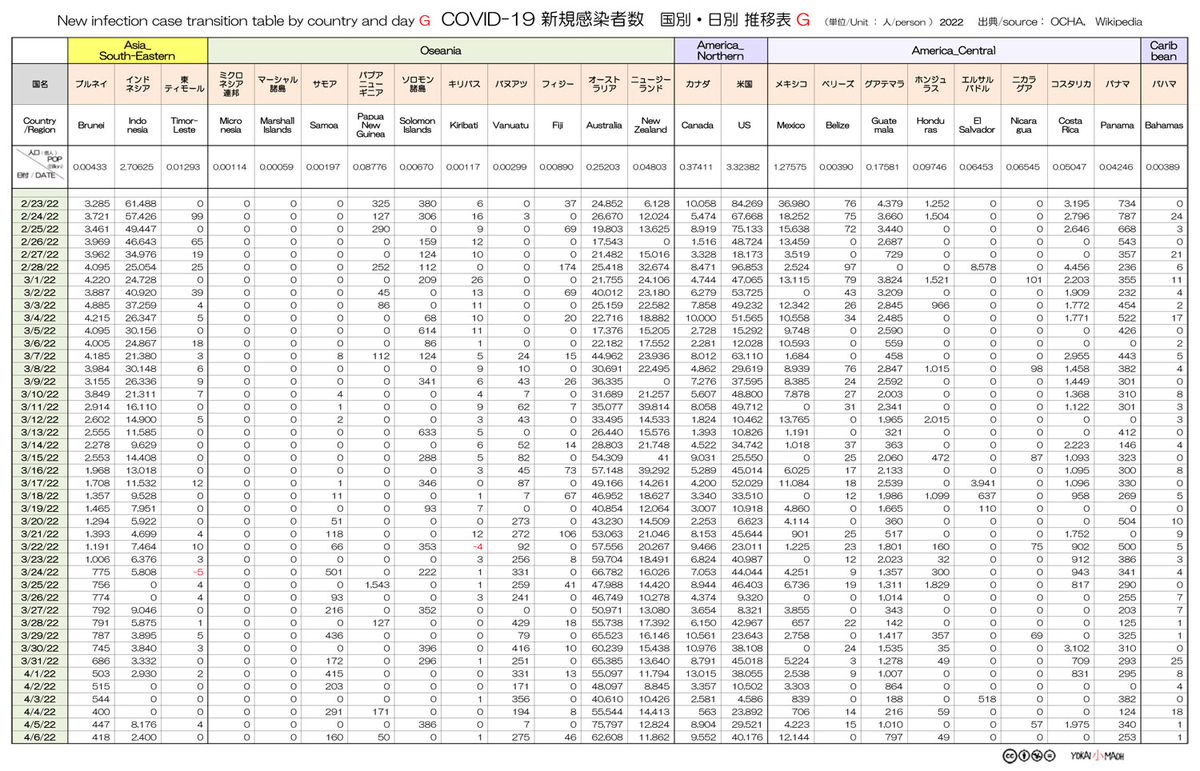This screenshot has width=1200, height=771.
Task: Select the Solomon Islands column header
Action: [418, 126]
